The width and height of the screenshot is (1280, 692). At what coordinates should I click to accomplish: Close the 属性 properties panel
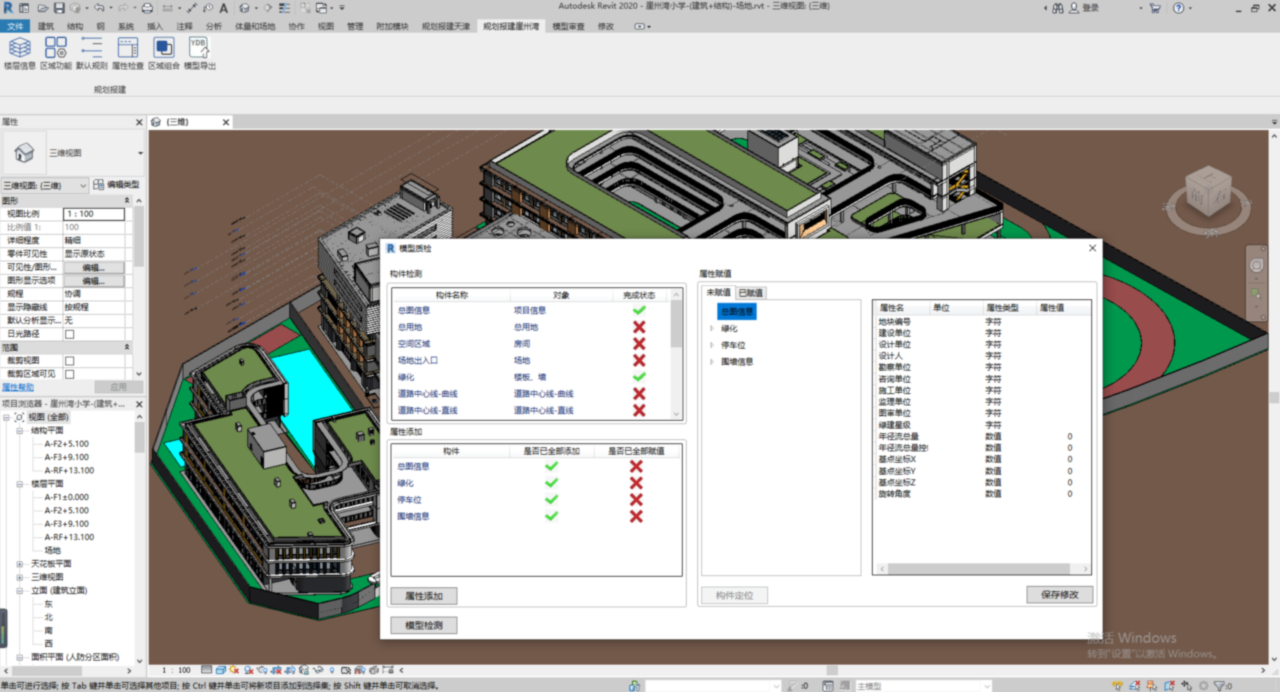(139, 121)
